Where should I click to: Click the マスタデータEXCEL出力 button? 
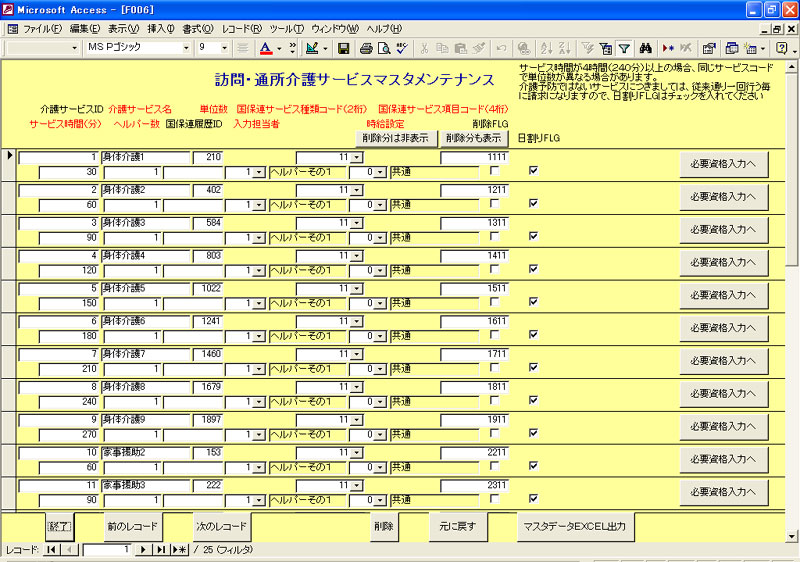(576, 526)
